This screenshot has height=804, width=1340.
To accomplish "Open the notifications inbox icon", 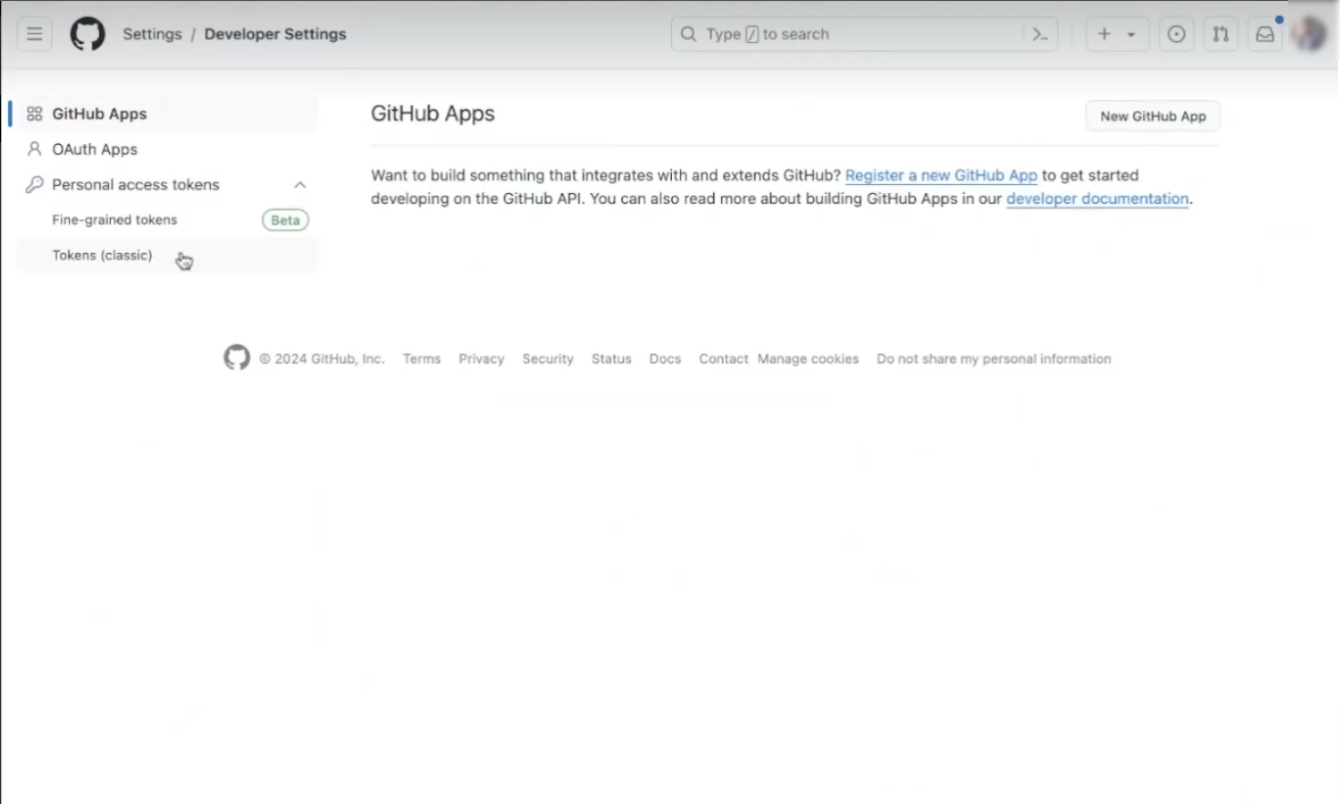I will click(1264, 33).
